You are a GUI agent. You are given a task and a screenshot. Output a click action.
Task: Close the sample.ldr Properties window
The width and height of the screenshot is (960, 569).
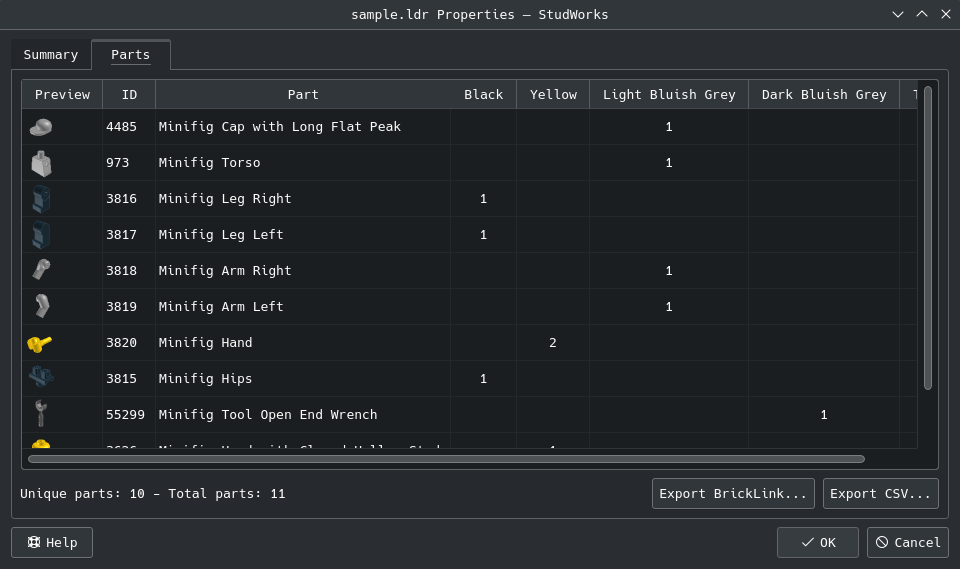[x=945, y=14]
